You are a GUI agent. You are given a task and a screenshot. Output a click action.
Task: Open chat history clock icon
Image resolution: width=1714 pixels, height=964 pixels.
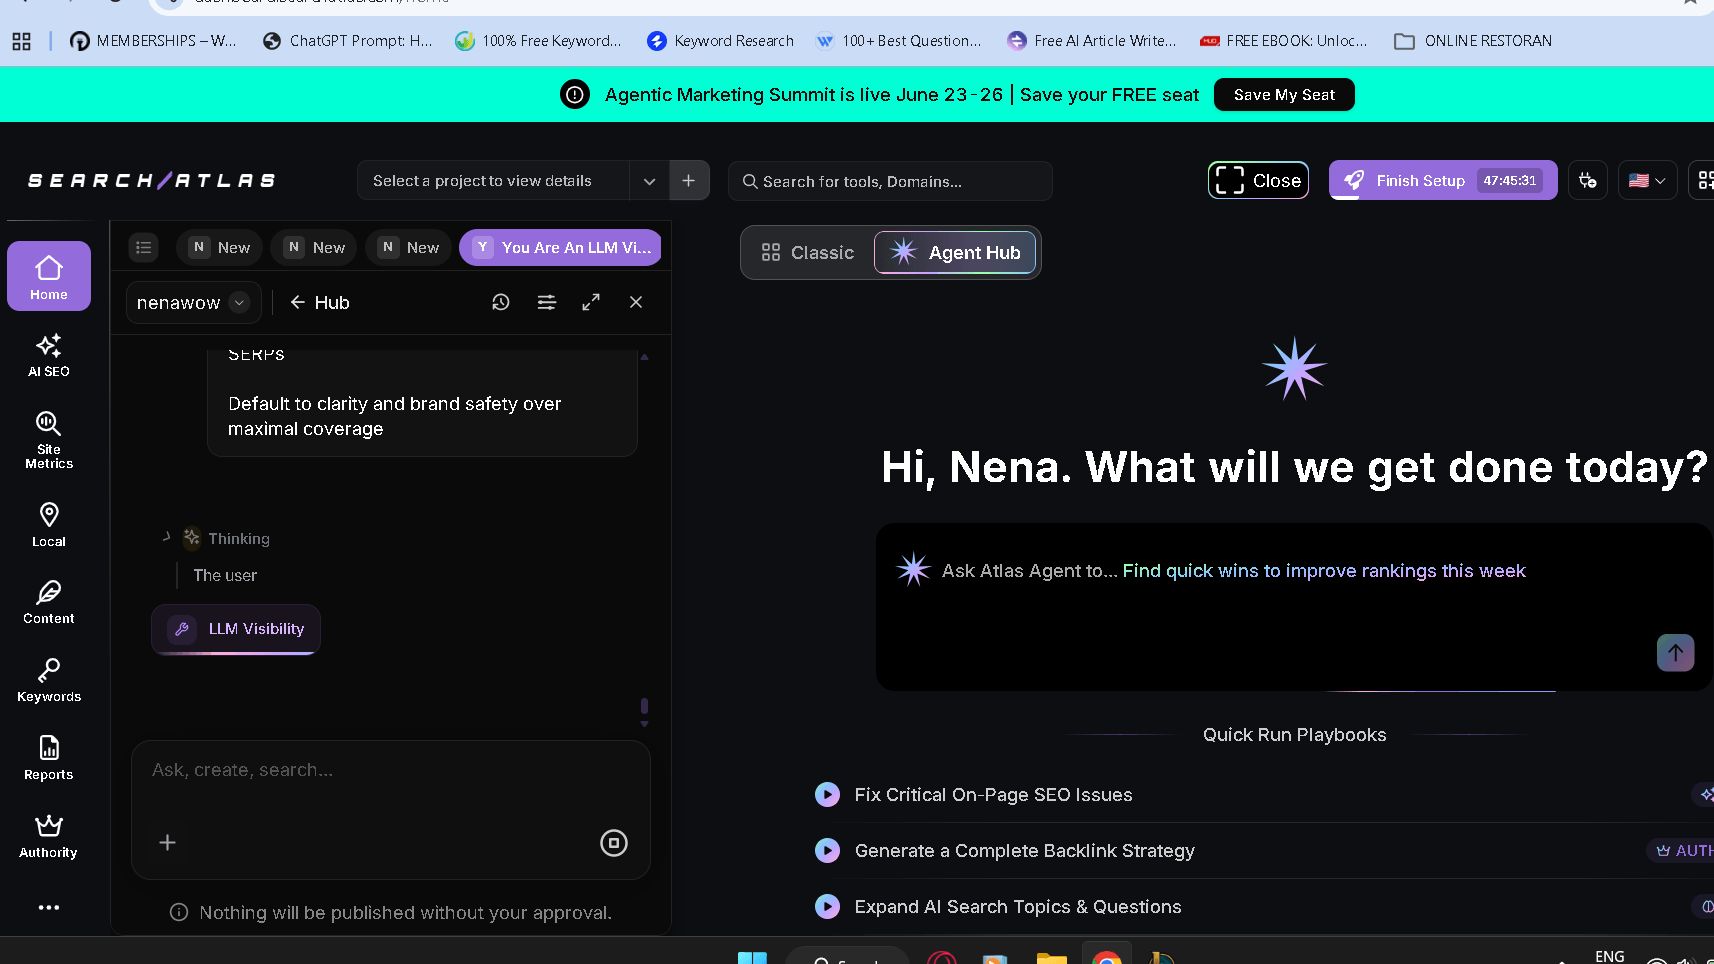click(x=501, y=302)
